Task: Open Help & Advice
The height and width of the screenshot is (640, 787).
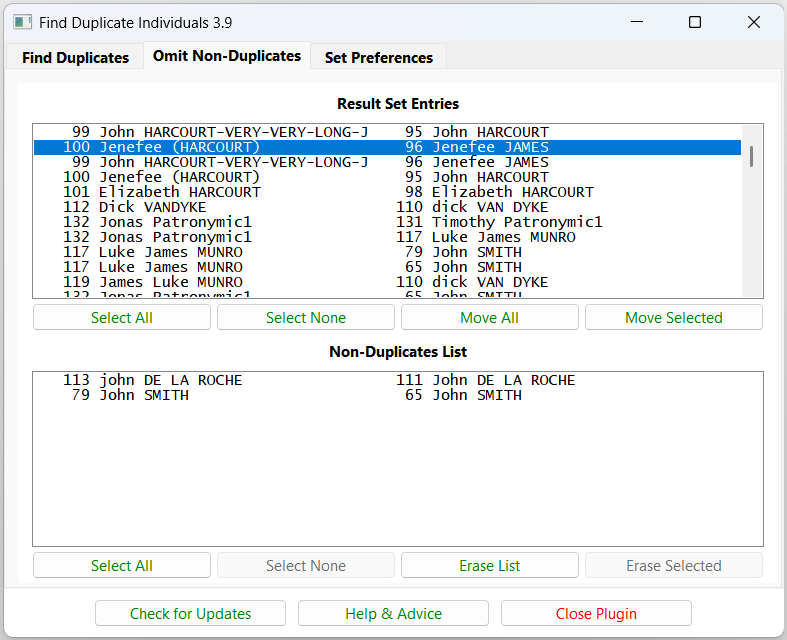Action: tap(393, 614)
